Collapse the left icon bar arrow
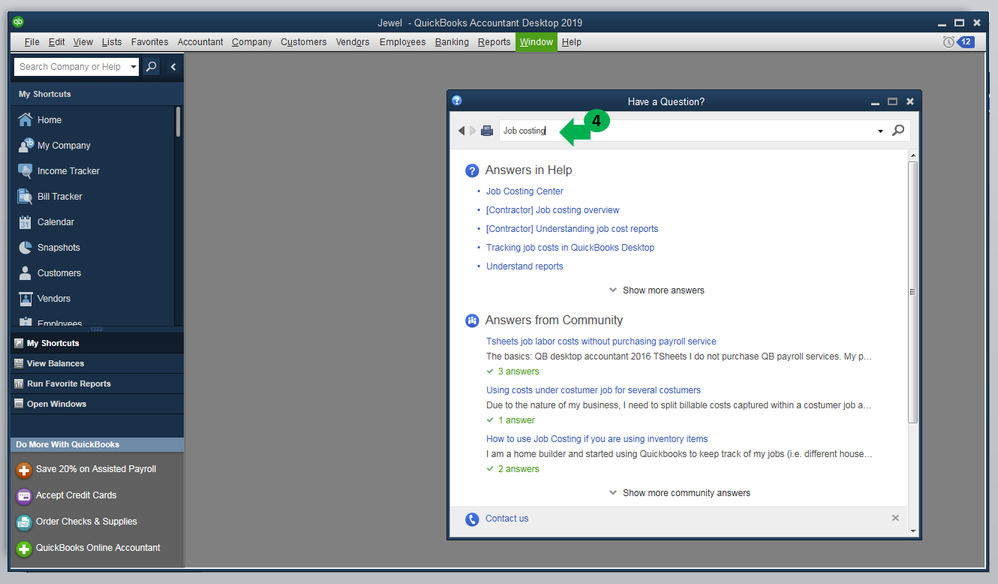Viewport: 998px width, 584px height. (x=172, y=66)
